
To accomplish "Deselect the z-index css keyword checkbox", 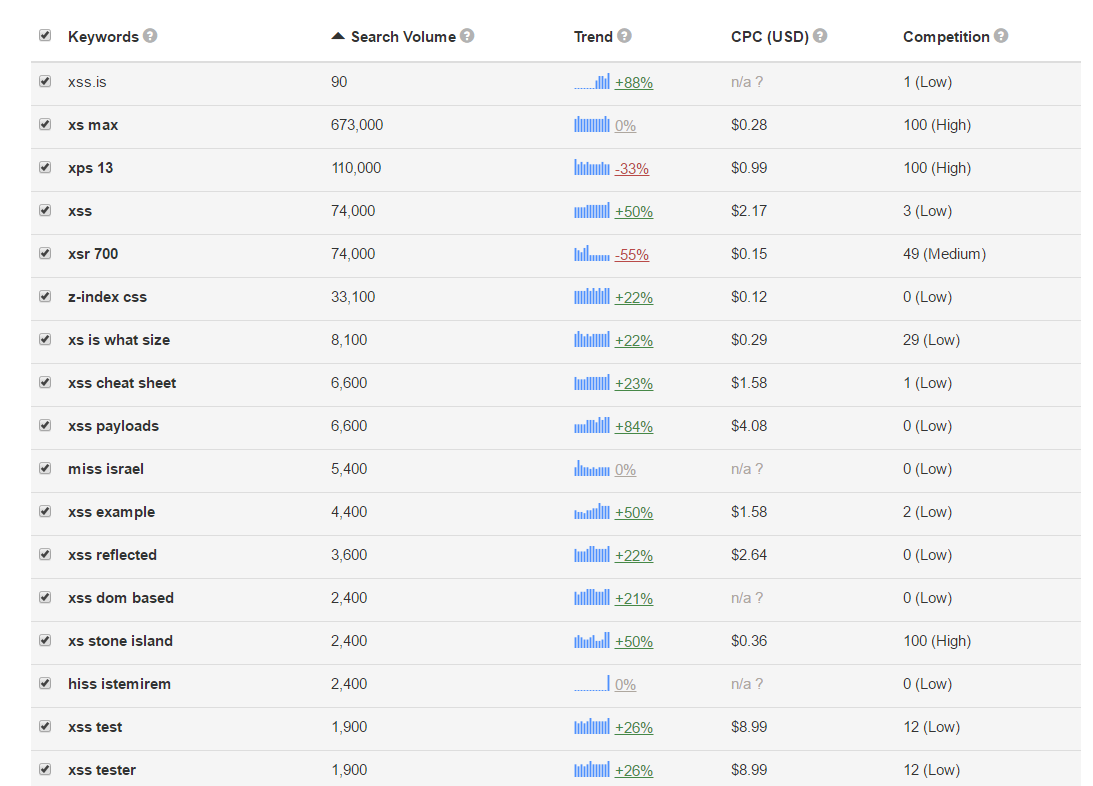I will (45, 296).
